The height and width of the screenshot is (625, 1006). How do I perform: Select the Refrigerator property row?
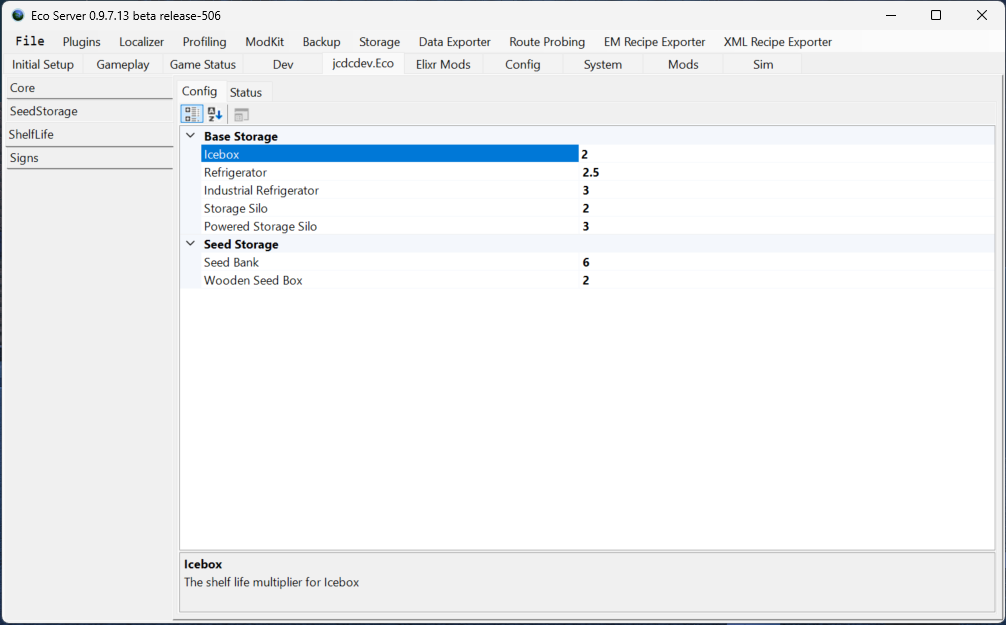click(x=389, y=172)
